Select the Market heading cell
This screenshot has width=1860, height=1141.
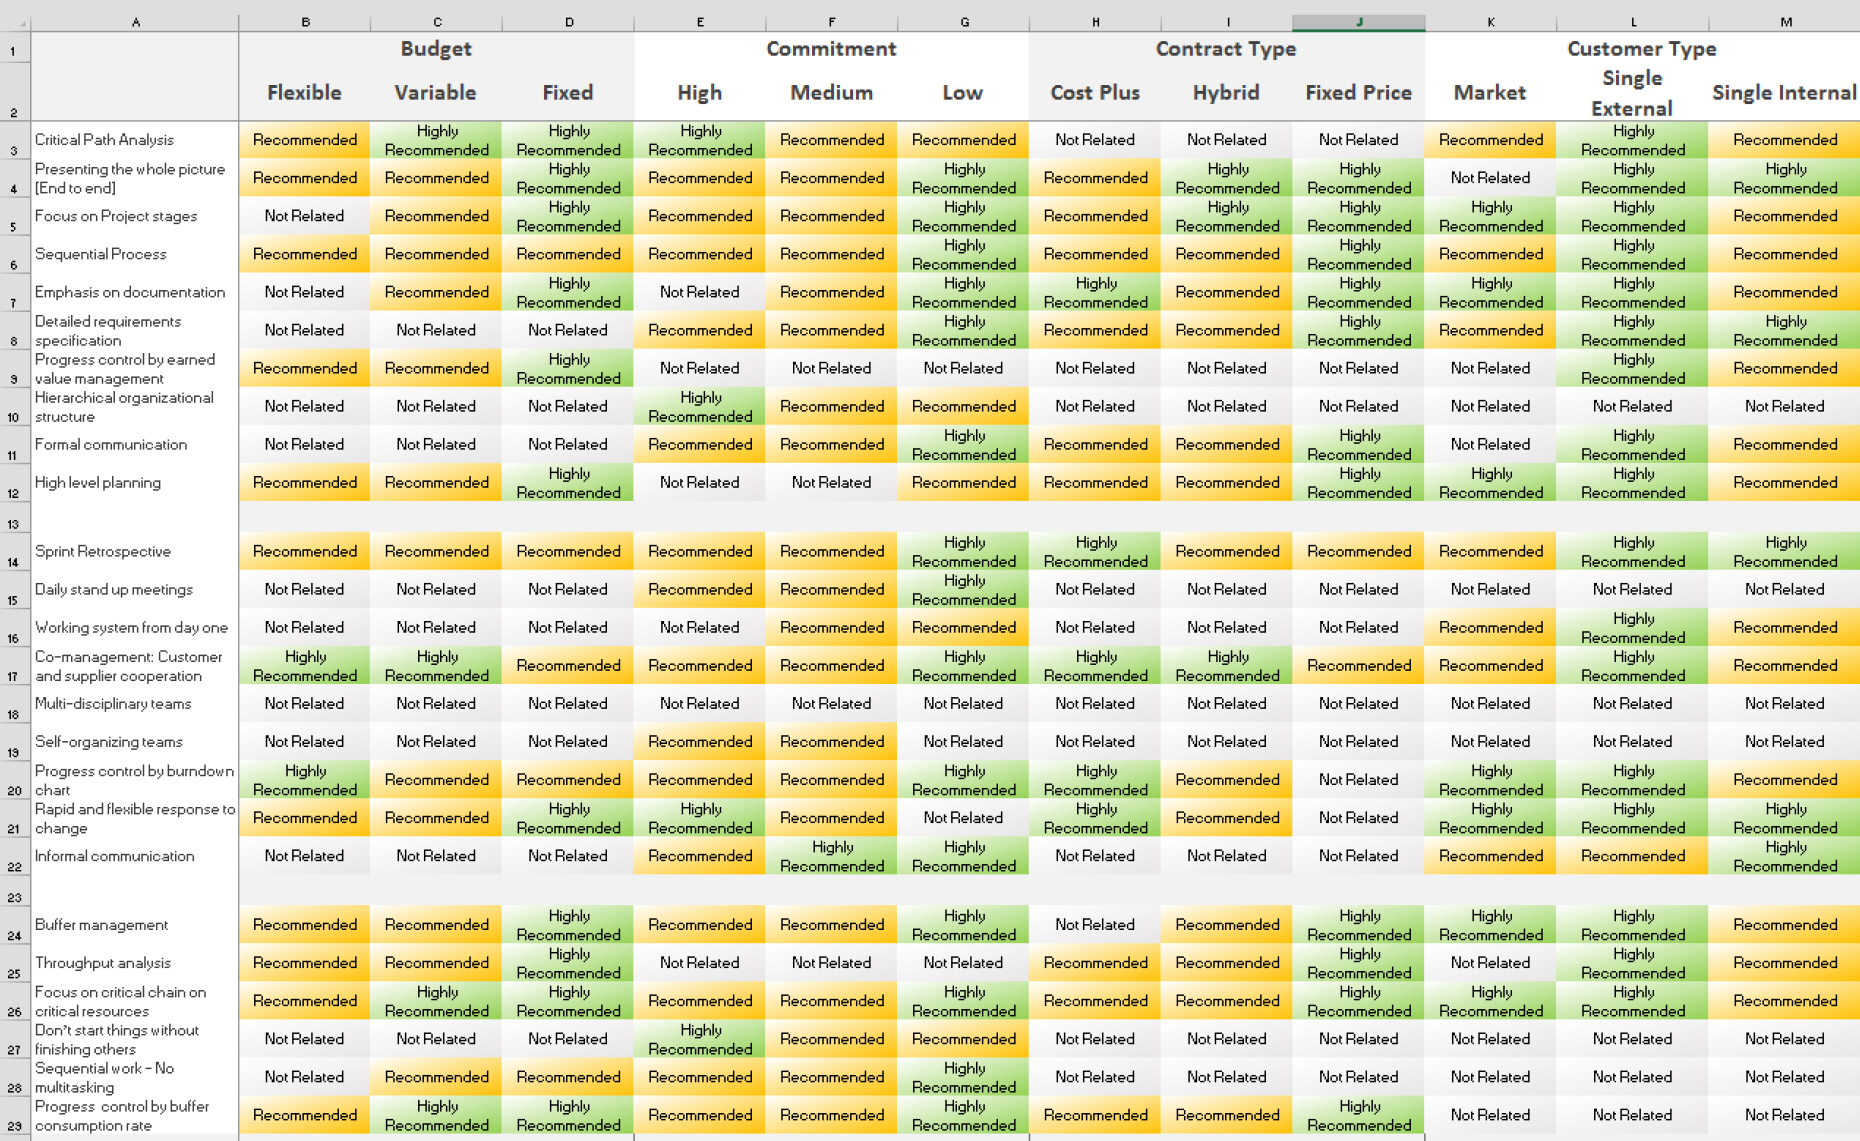tap(1490, 93)
